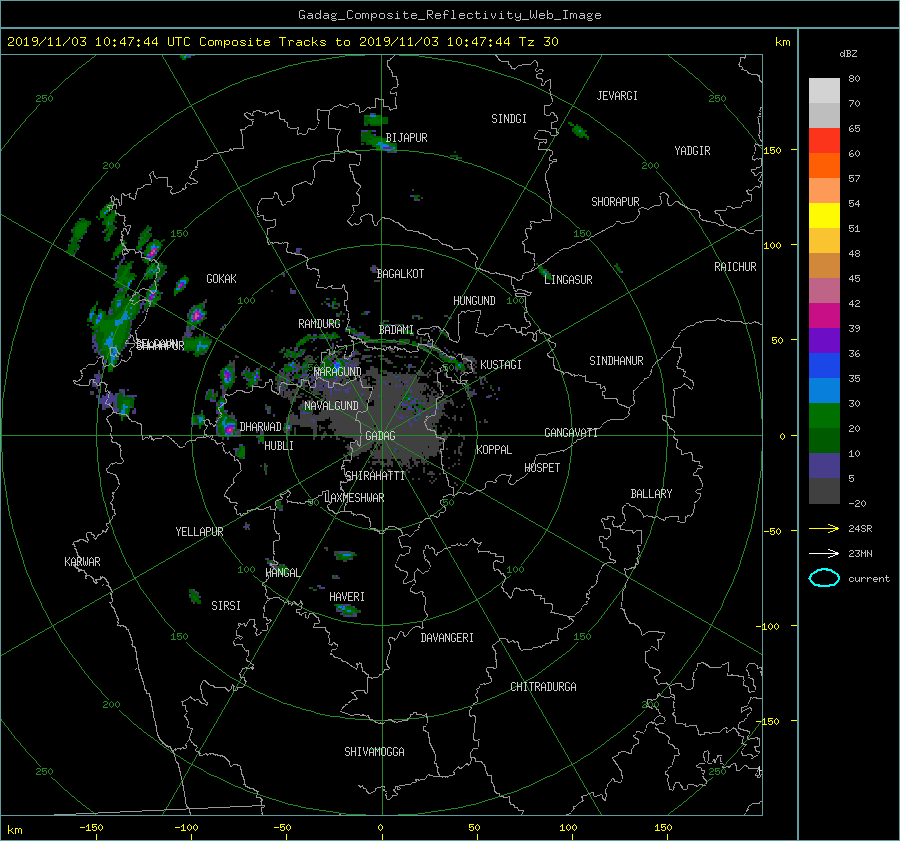Click the RAICHUR city label
The width and height of the screenshot is (900, 841).
(x=735, y=267)
